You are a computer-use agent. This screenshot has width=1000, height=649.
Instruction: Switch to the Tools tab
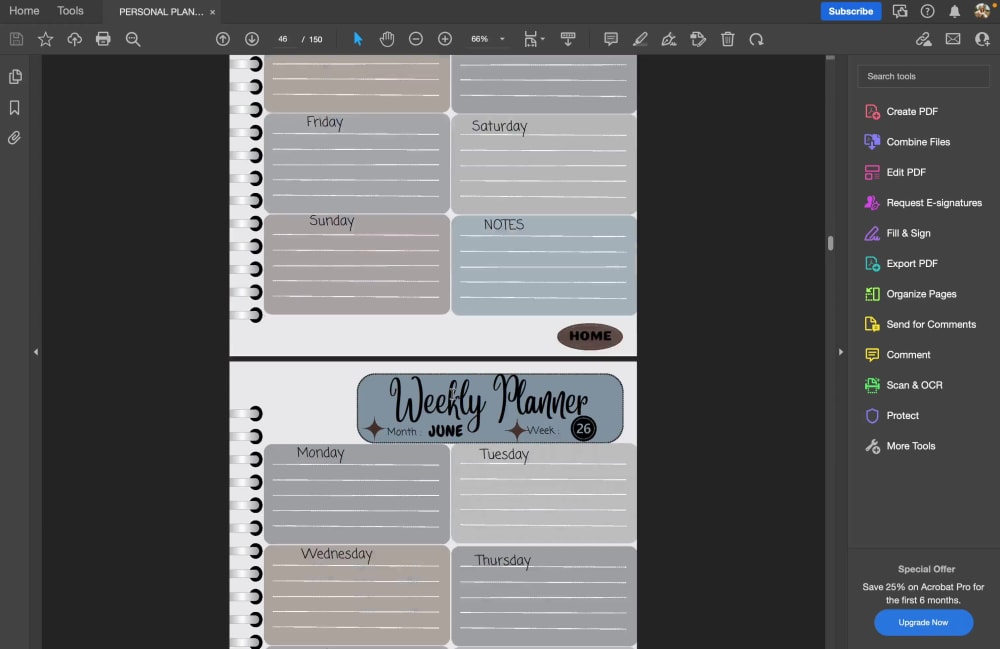tap(70, 11)
